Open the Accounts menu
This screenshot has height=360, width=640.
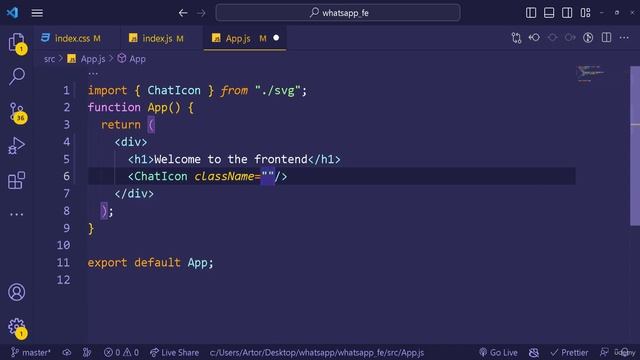[x=17, y=292]
